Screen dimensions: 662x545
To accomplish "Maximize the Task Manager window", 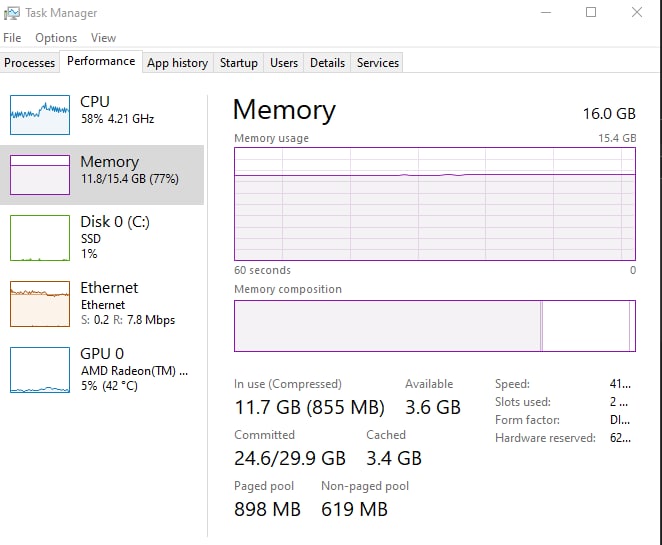I will tap(591, 12).
